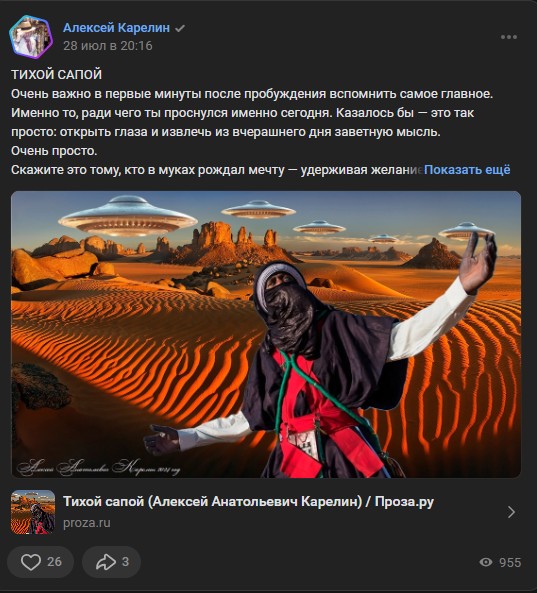Click the eye views counter icon
The width and height of the screenshot is (537, 593).
(x=486, y=562)
